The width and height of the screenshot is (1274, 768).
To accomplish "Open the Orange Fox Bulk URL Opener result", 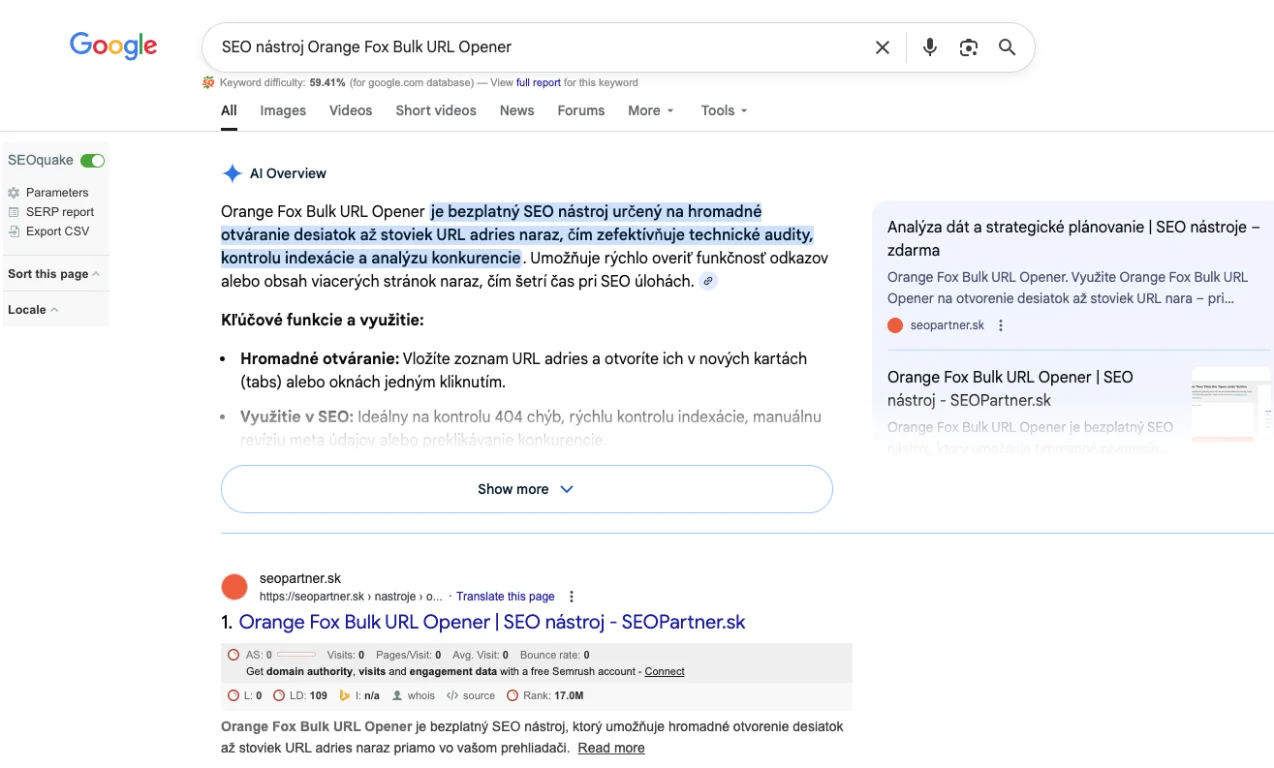I will (x=492, y=622).
